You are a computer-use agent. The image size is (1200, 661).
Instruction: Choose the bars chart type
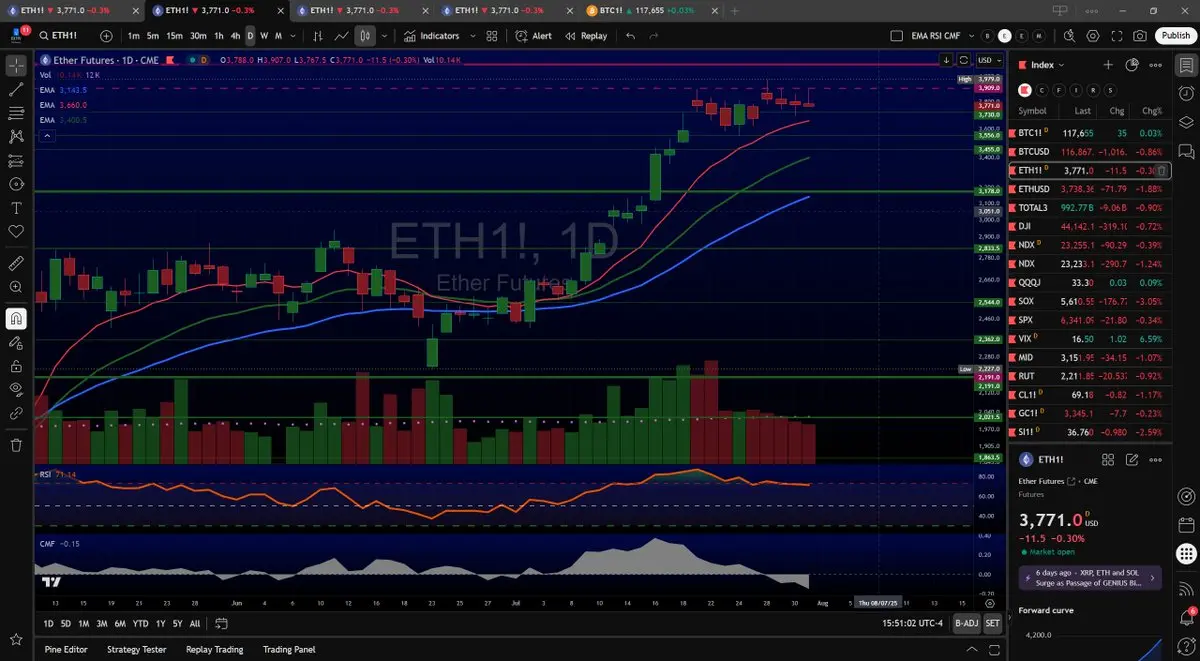318,36
